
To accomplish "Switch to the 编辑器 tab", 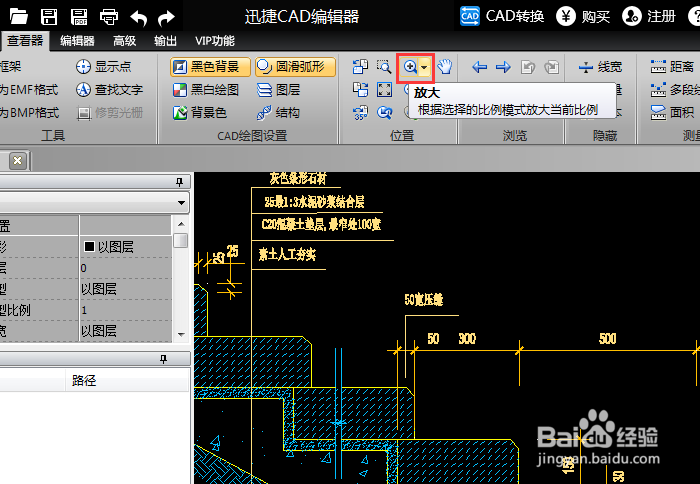I will (77, 41).
